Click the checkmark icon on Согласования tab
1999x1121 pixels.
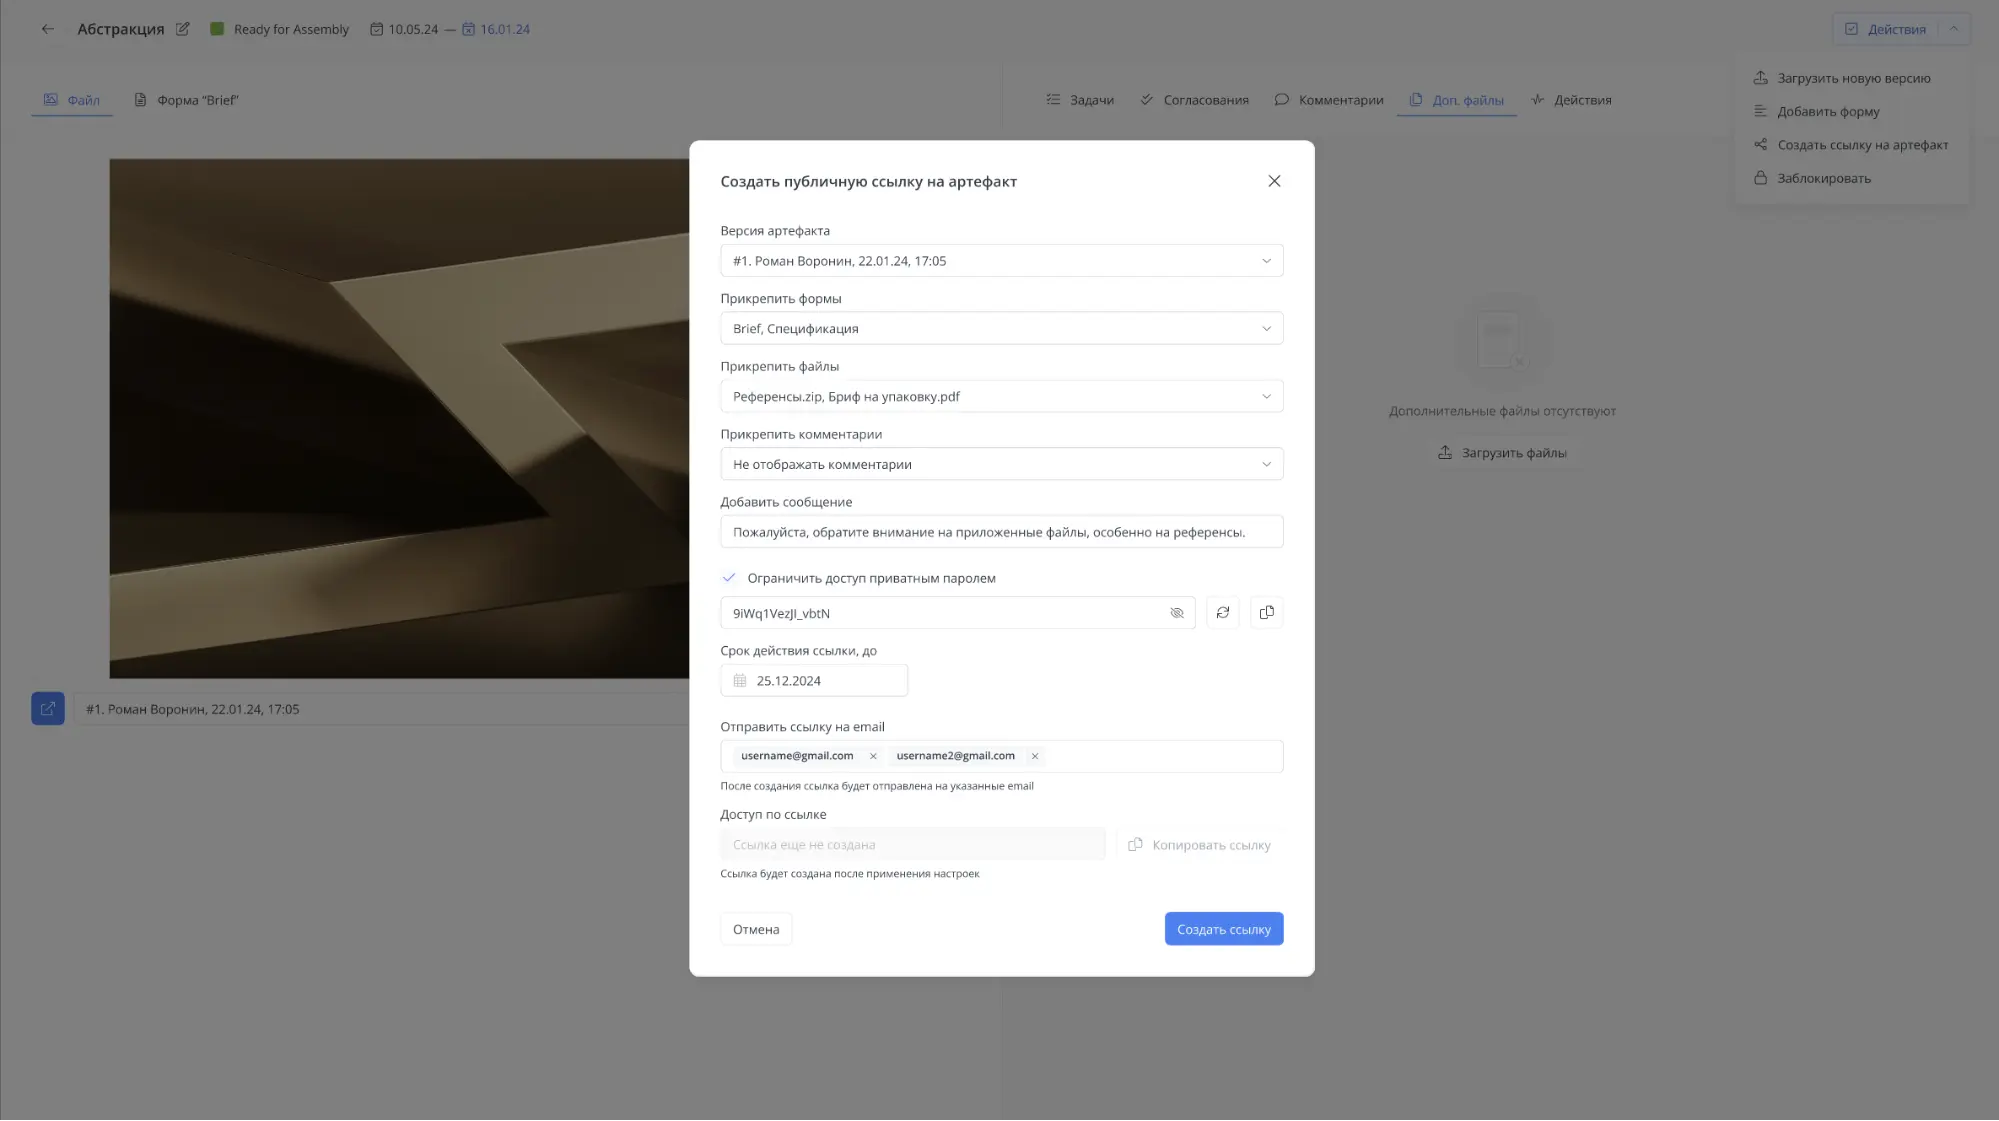[1147, 100]
